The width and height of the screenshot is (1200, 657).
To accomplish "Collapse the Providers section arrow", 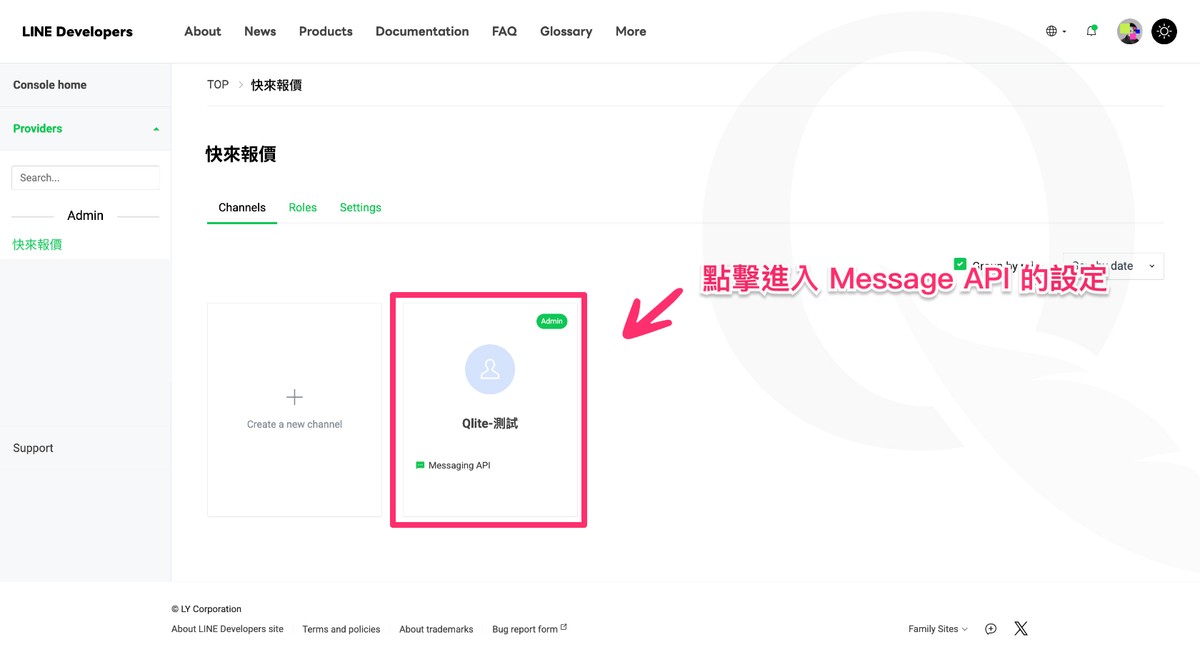I will tap(155, 129).
